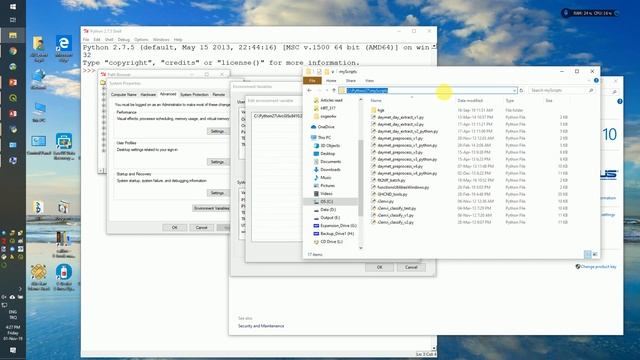Open the View ribbon tab in Explorer
Viewport: 640px width, 360px height.
pyautogui.click(x=369, y=81)
